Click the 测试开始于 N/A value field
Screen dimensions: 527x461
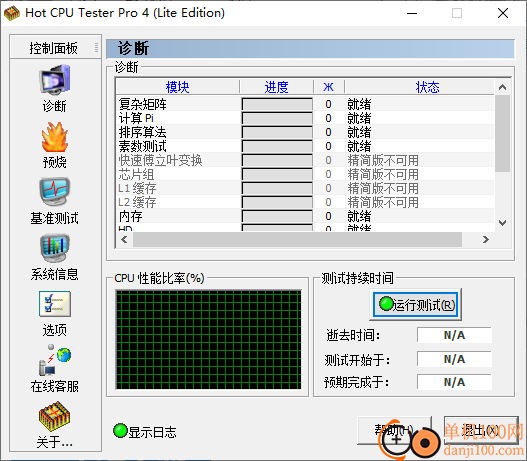click(x=454, y=359)
